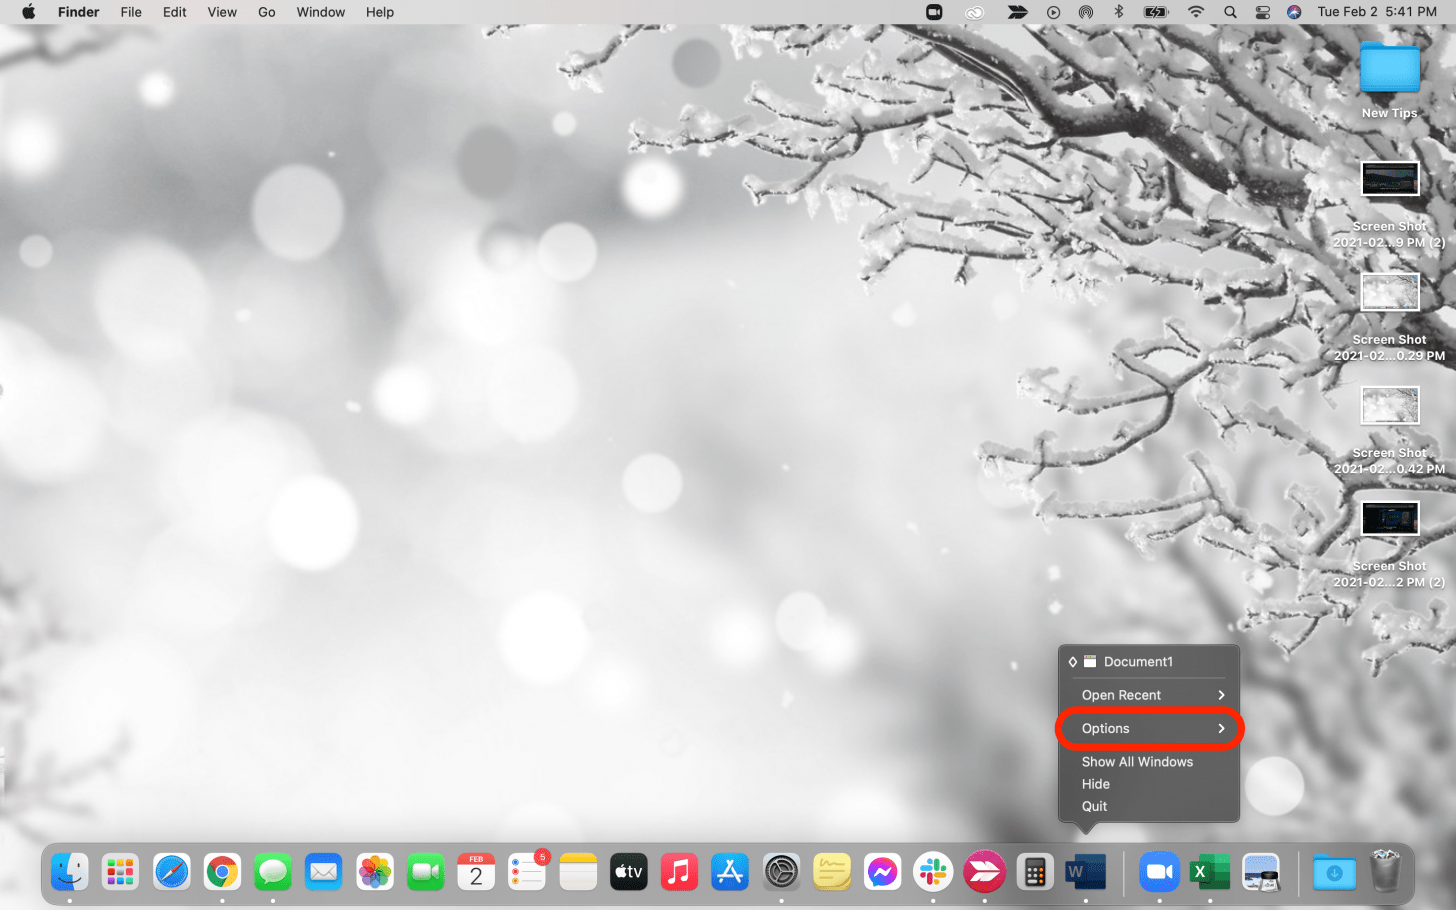Quit Word via the context menu
Image resolution: width=1456 pixels, height=910 pixels.
pyautogui.click(x=1094, y=806)
